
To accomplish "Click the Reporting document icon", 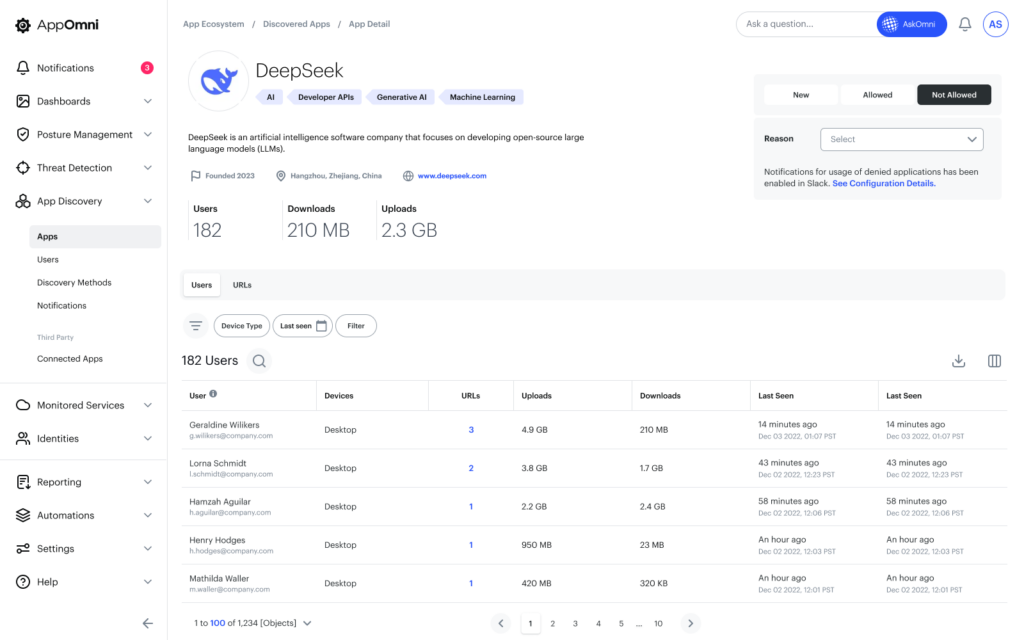I will tap(23, 482).
